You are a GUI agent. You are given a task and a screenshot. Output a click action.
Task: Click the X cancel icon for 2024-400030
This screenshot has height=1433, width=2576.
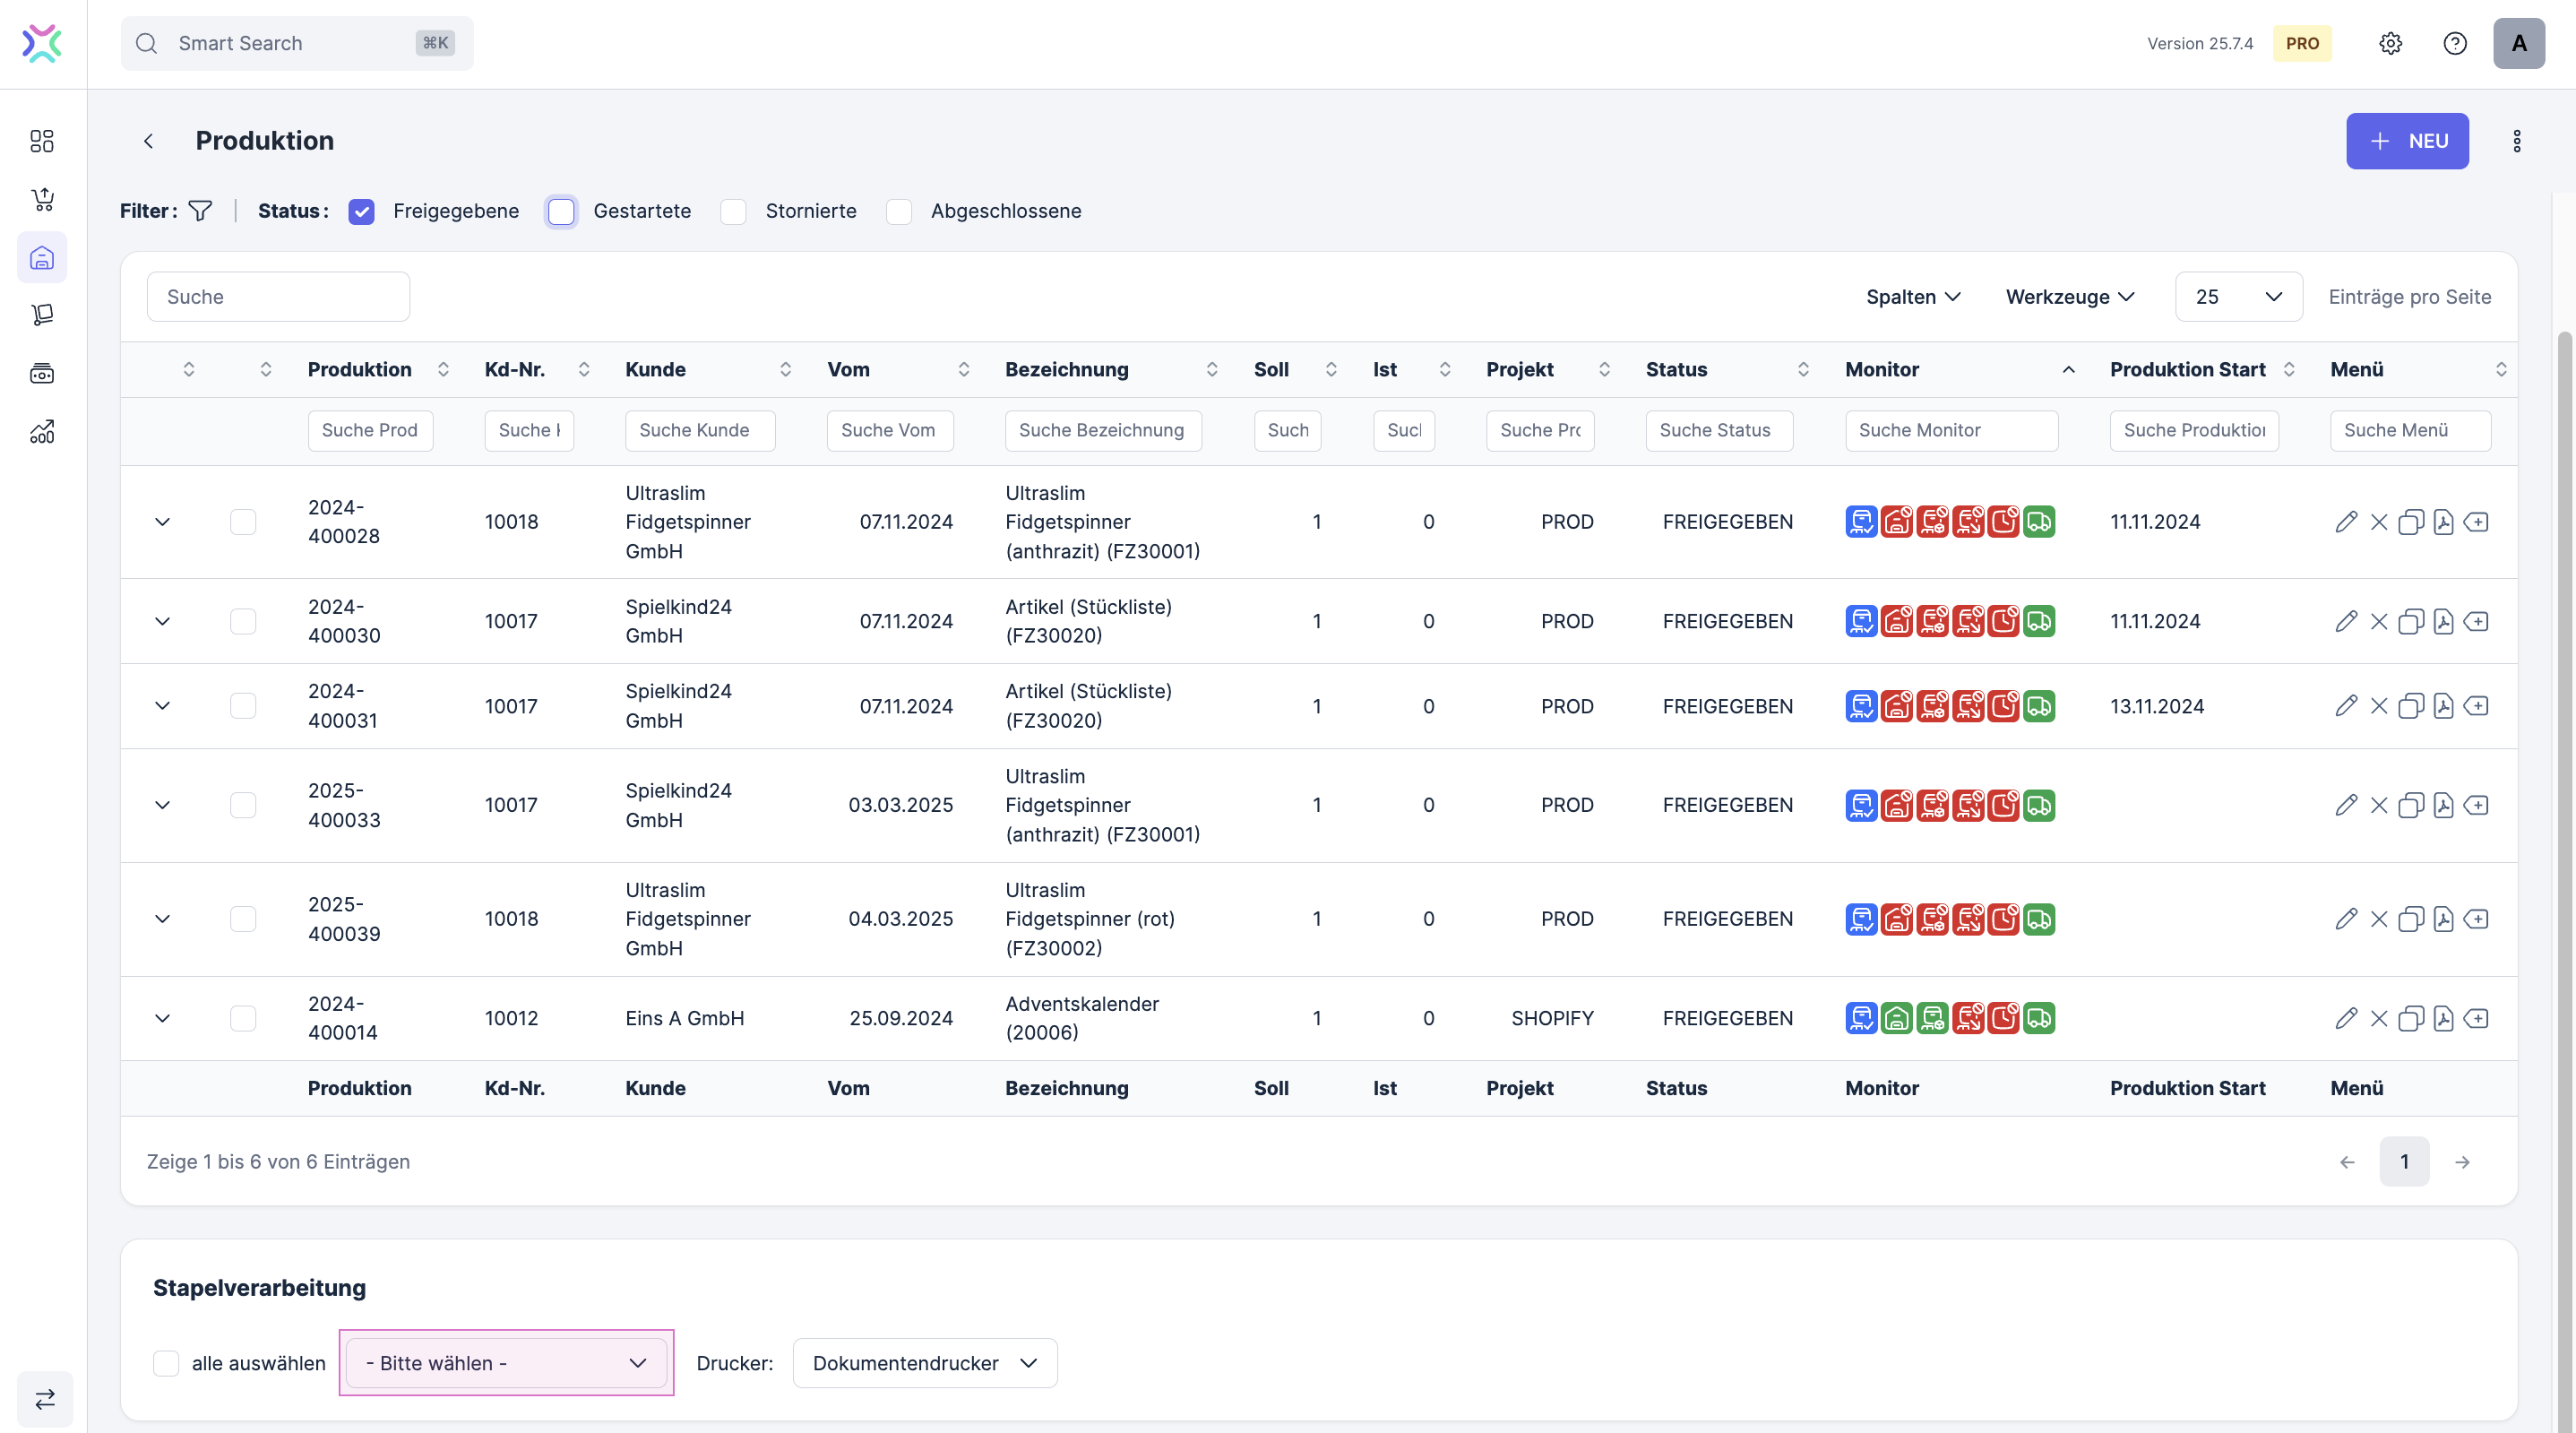pyautogui.click(x=2379, y=622)
